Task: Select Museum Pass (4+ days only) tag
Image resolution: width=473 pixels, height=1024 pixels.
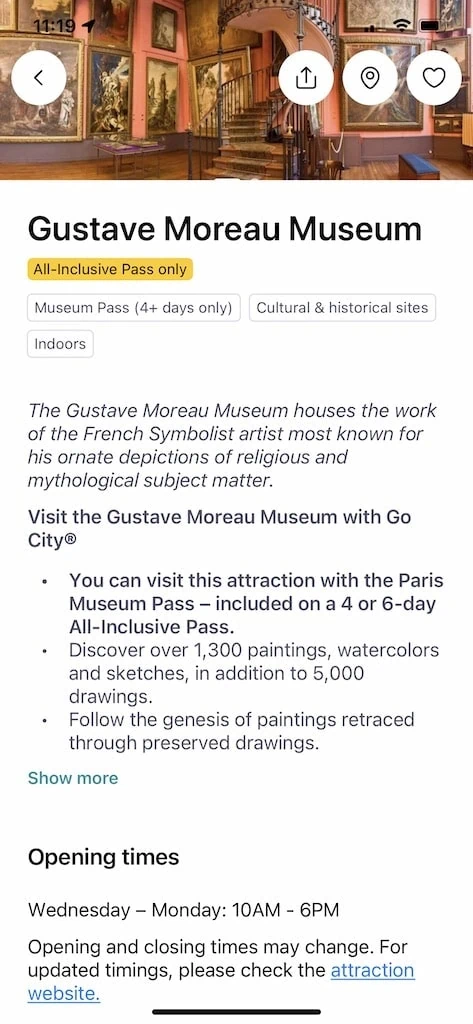Action: click(x=133, y=308)
